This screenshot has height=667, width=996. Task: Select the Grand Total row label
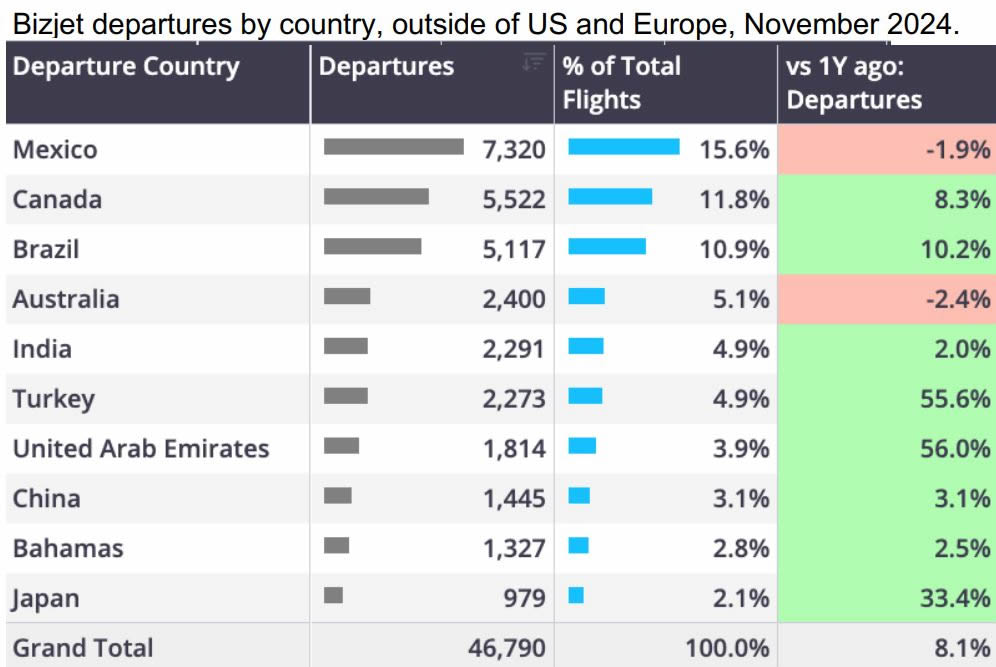coord(83,648)
